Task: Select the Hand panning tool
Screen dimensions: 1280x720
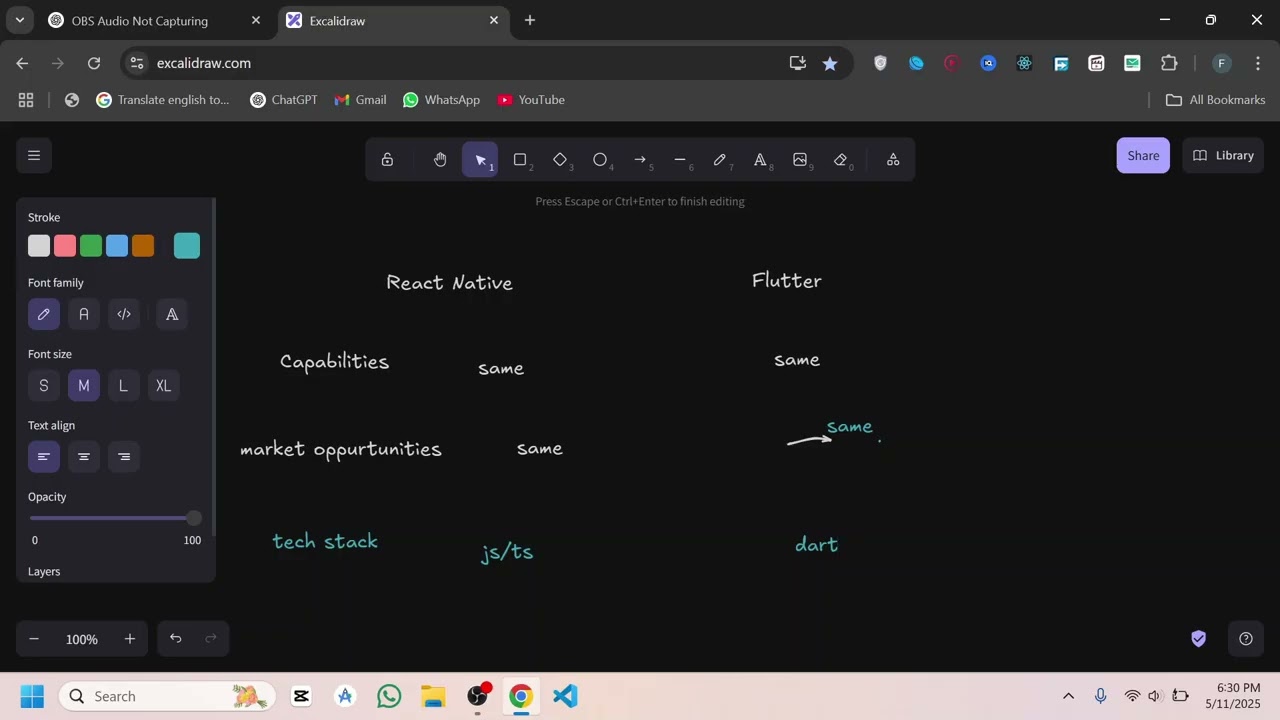Action: click(440, 160)
